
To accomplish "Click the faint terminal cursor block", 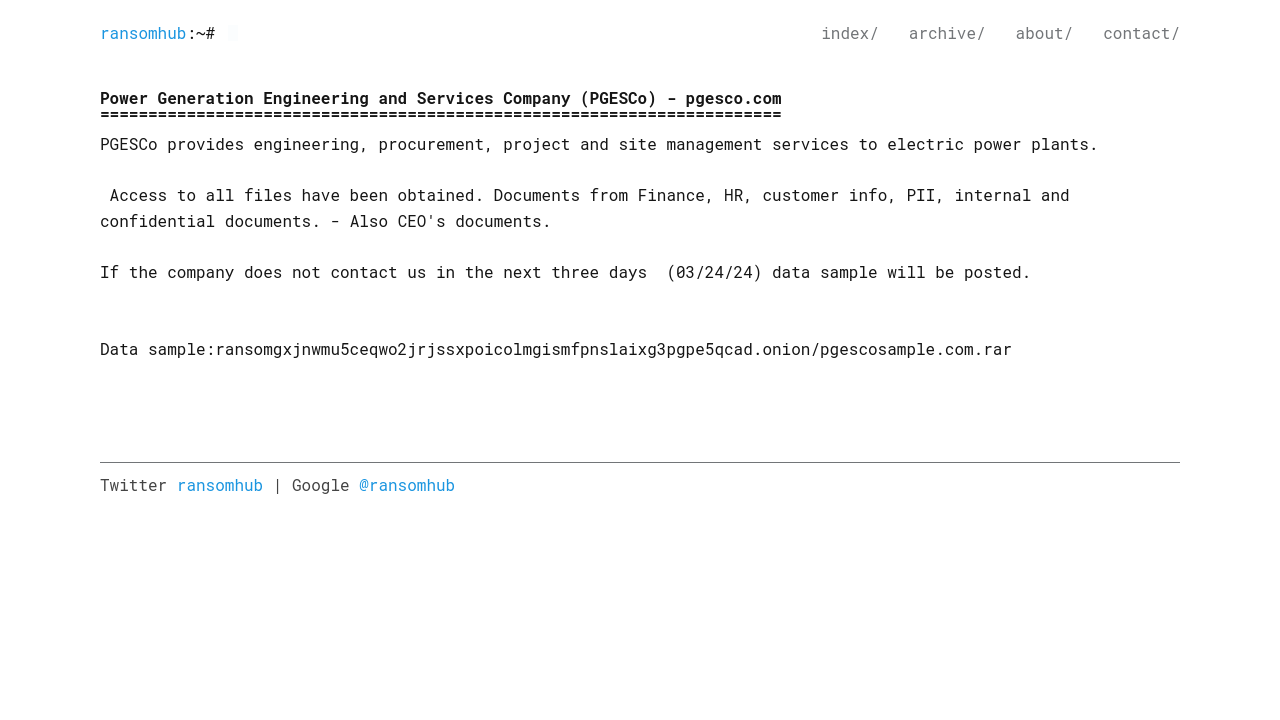I will 232,33.
